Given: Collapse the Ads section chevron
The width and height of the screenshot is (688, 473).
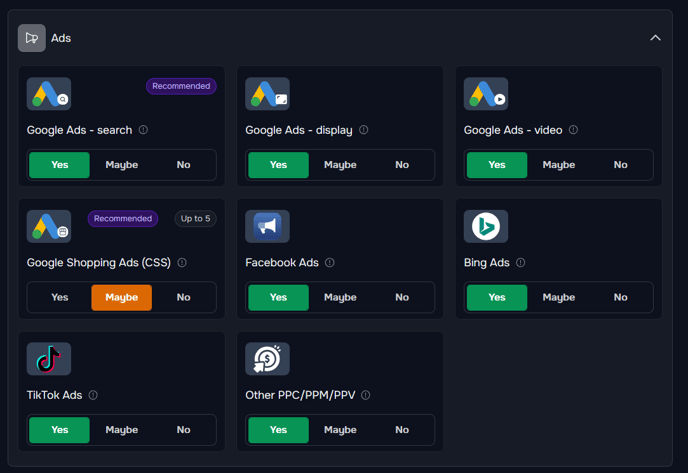Looking at the screenshot, I should (655, 38).
